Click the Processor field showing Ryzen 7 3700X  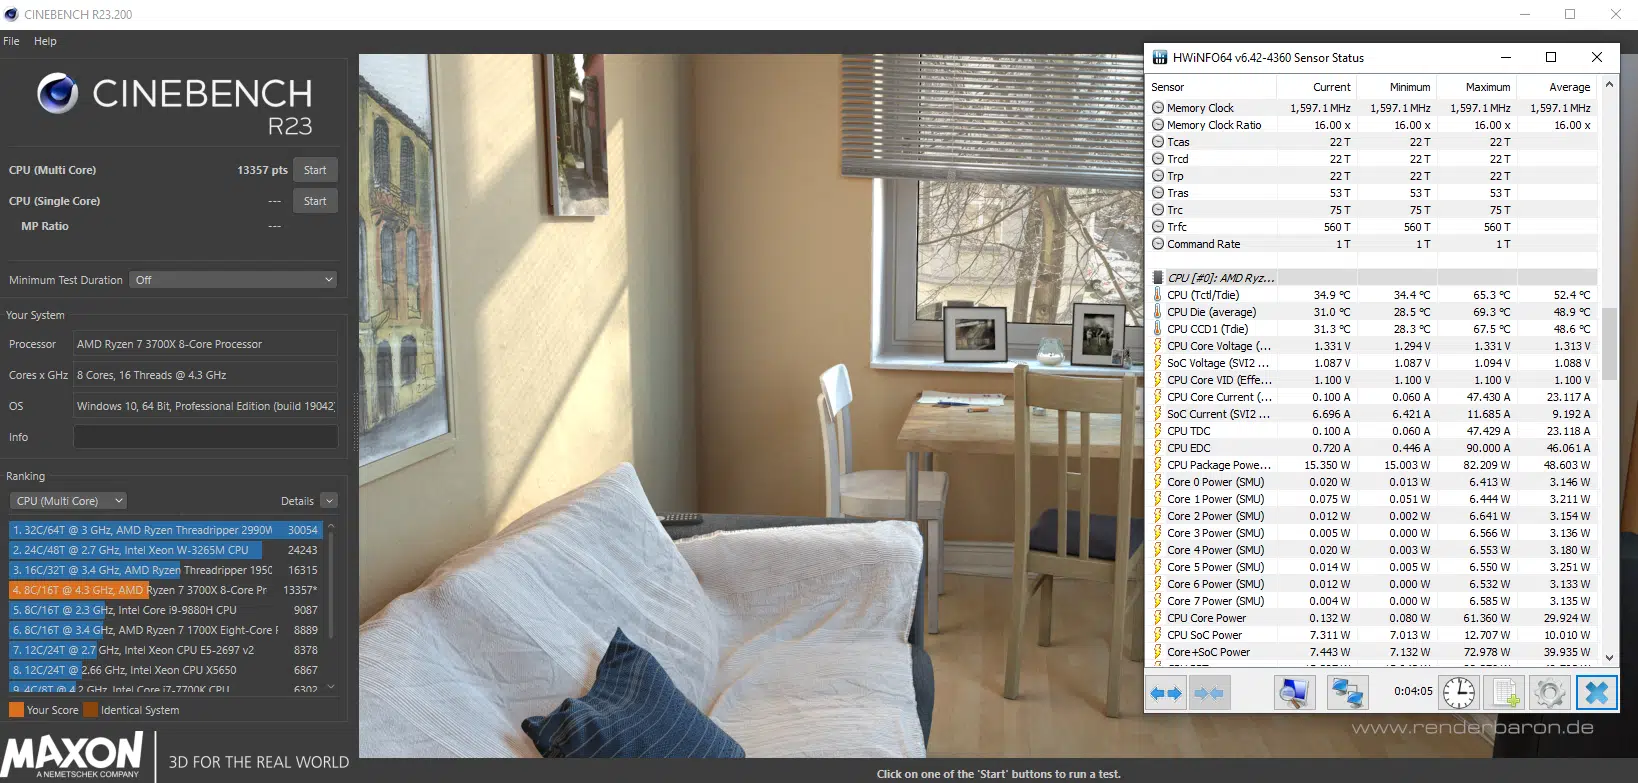coord(205,344)
